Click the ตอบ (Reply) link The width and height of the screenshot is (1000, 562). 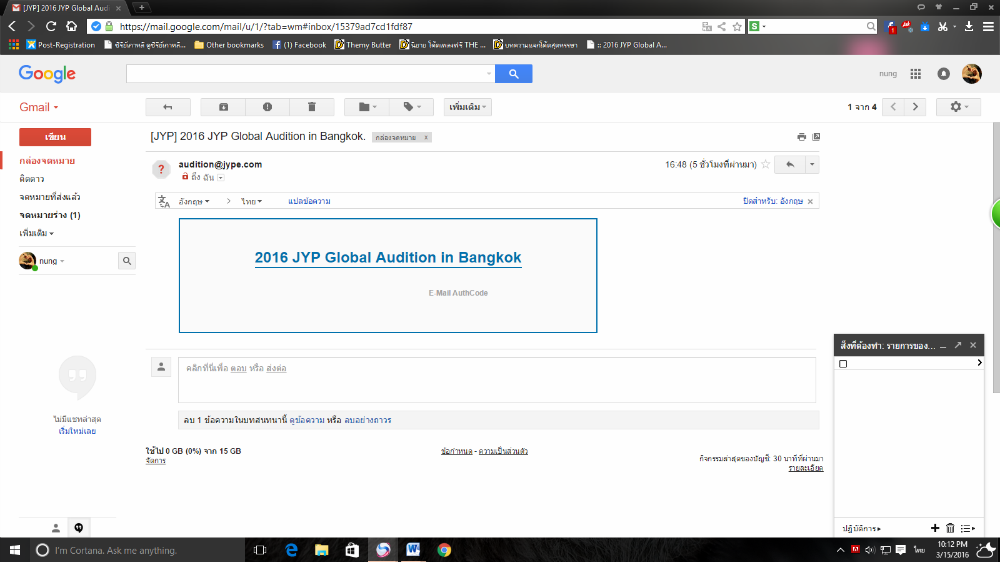pos(239,368)
